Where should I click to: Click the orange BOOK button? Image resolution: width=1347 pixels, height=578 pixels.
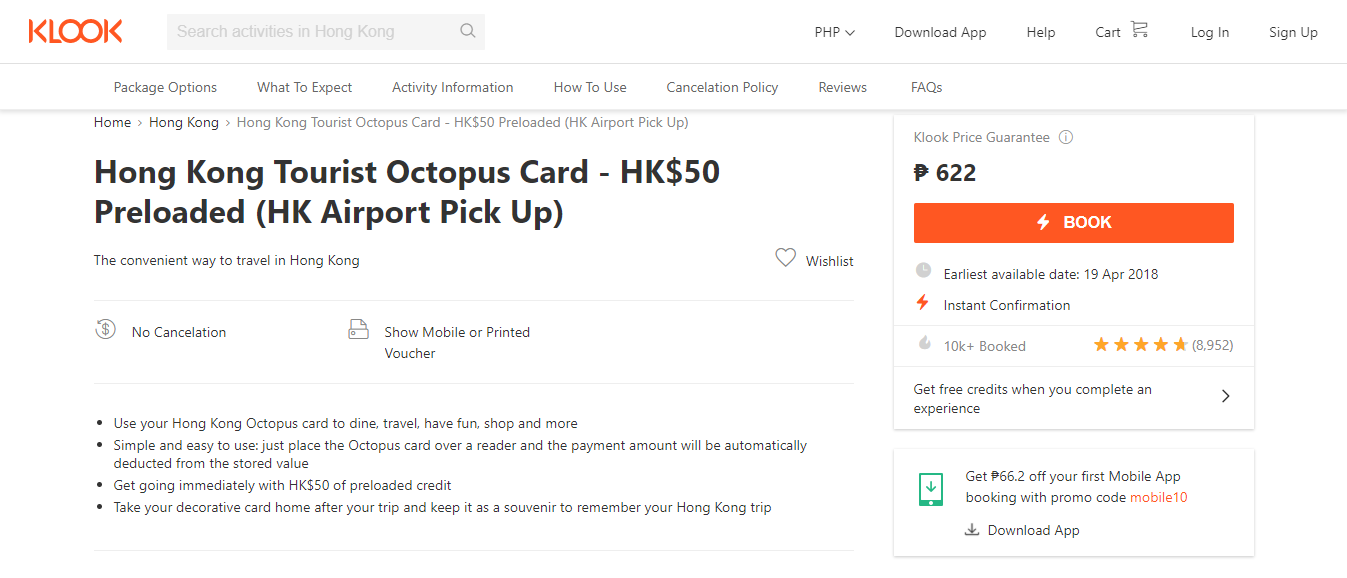[x=1073, y=222]
